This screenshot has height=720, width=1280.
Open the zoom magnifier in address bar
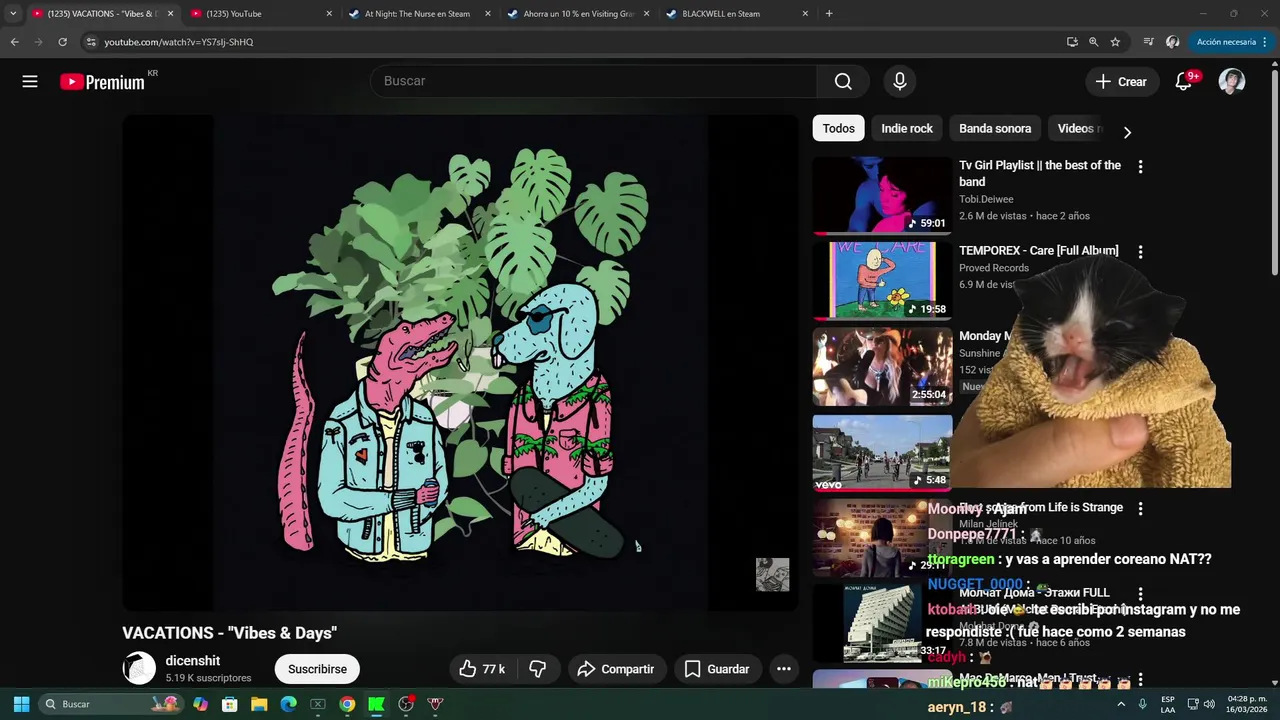click(1093, 42)
